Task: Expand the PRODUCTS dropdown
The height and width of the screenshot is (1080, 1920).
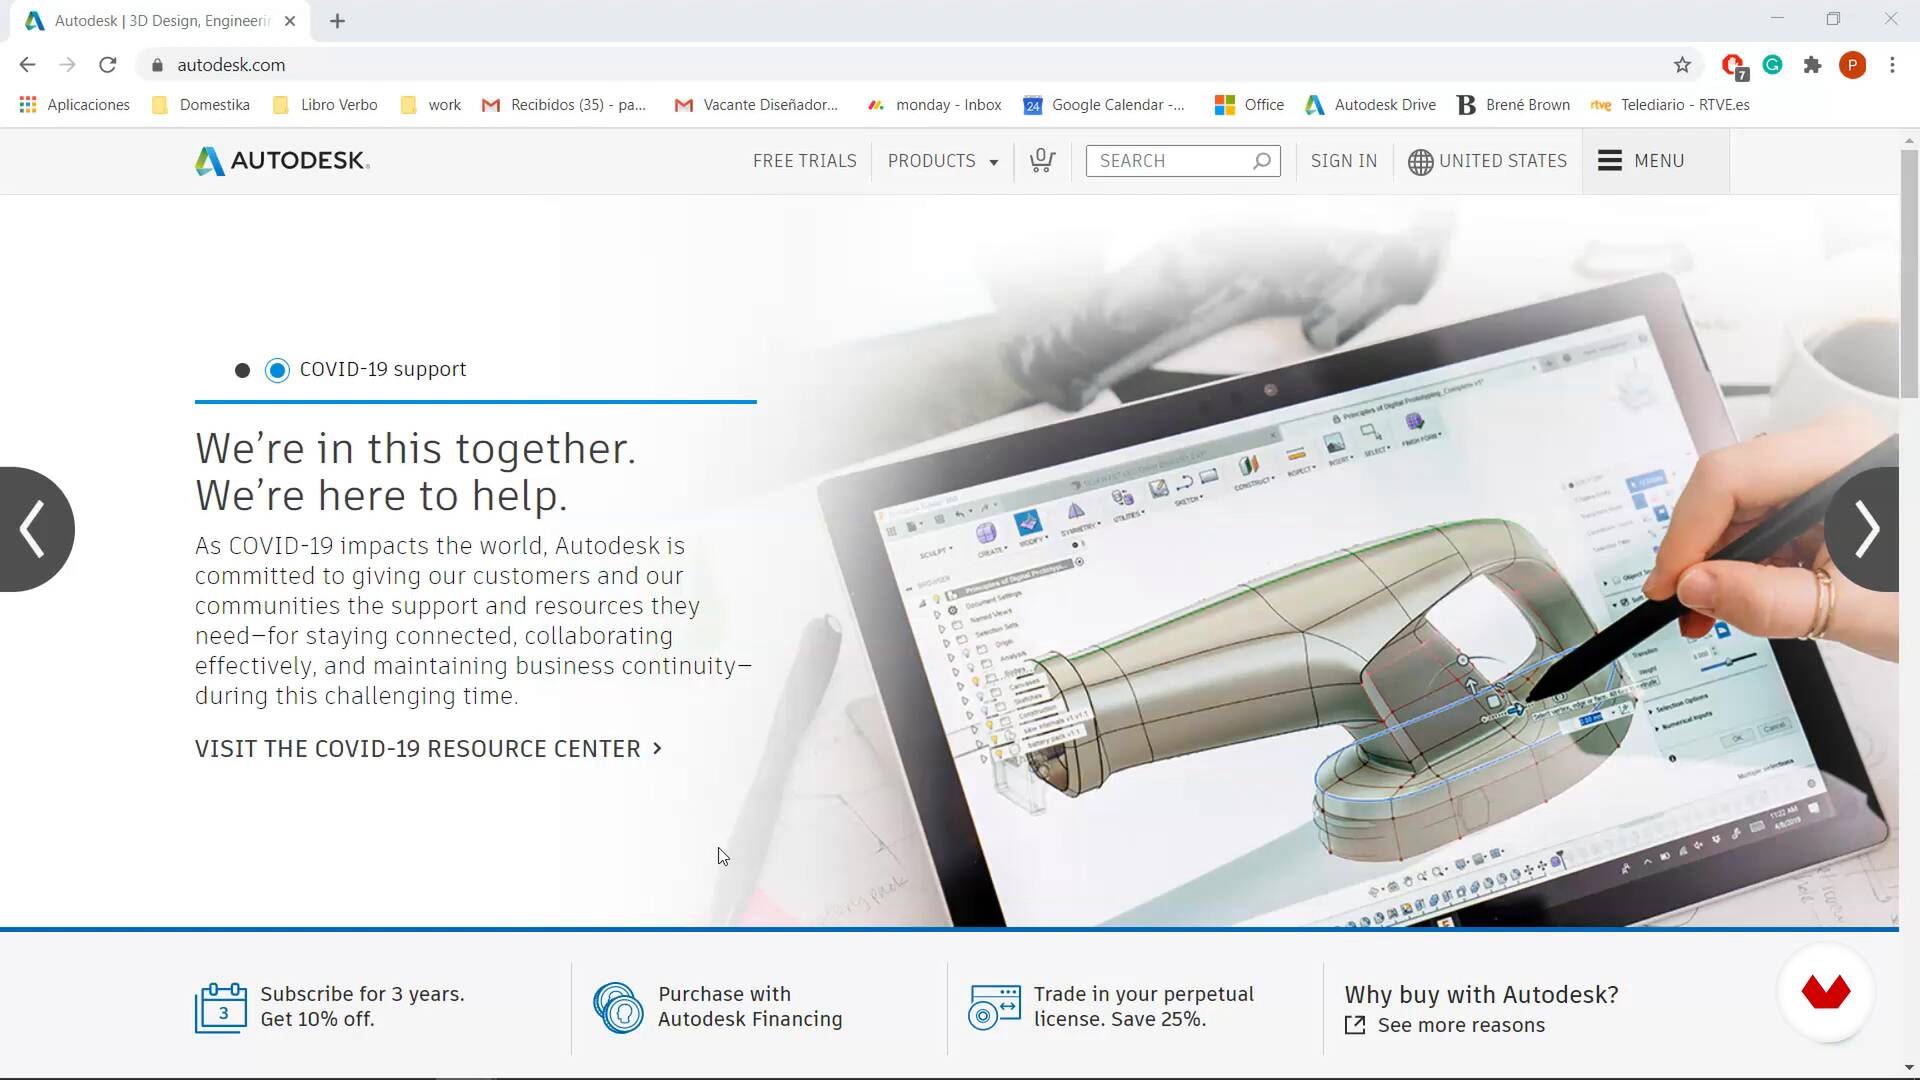Action: point(943,161)
